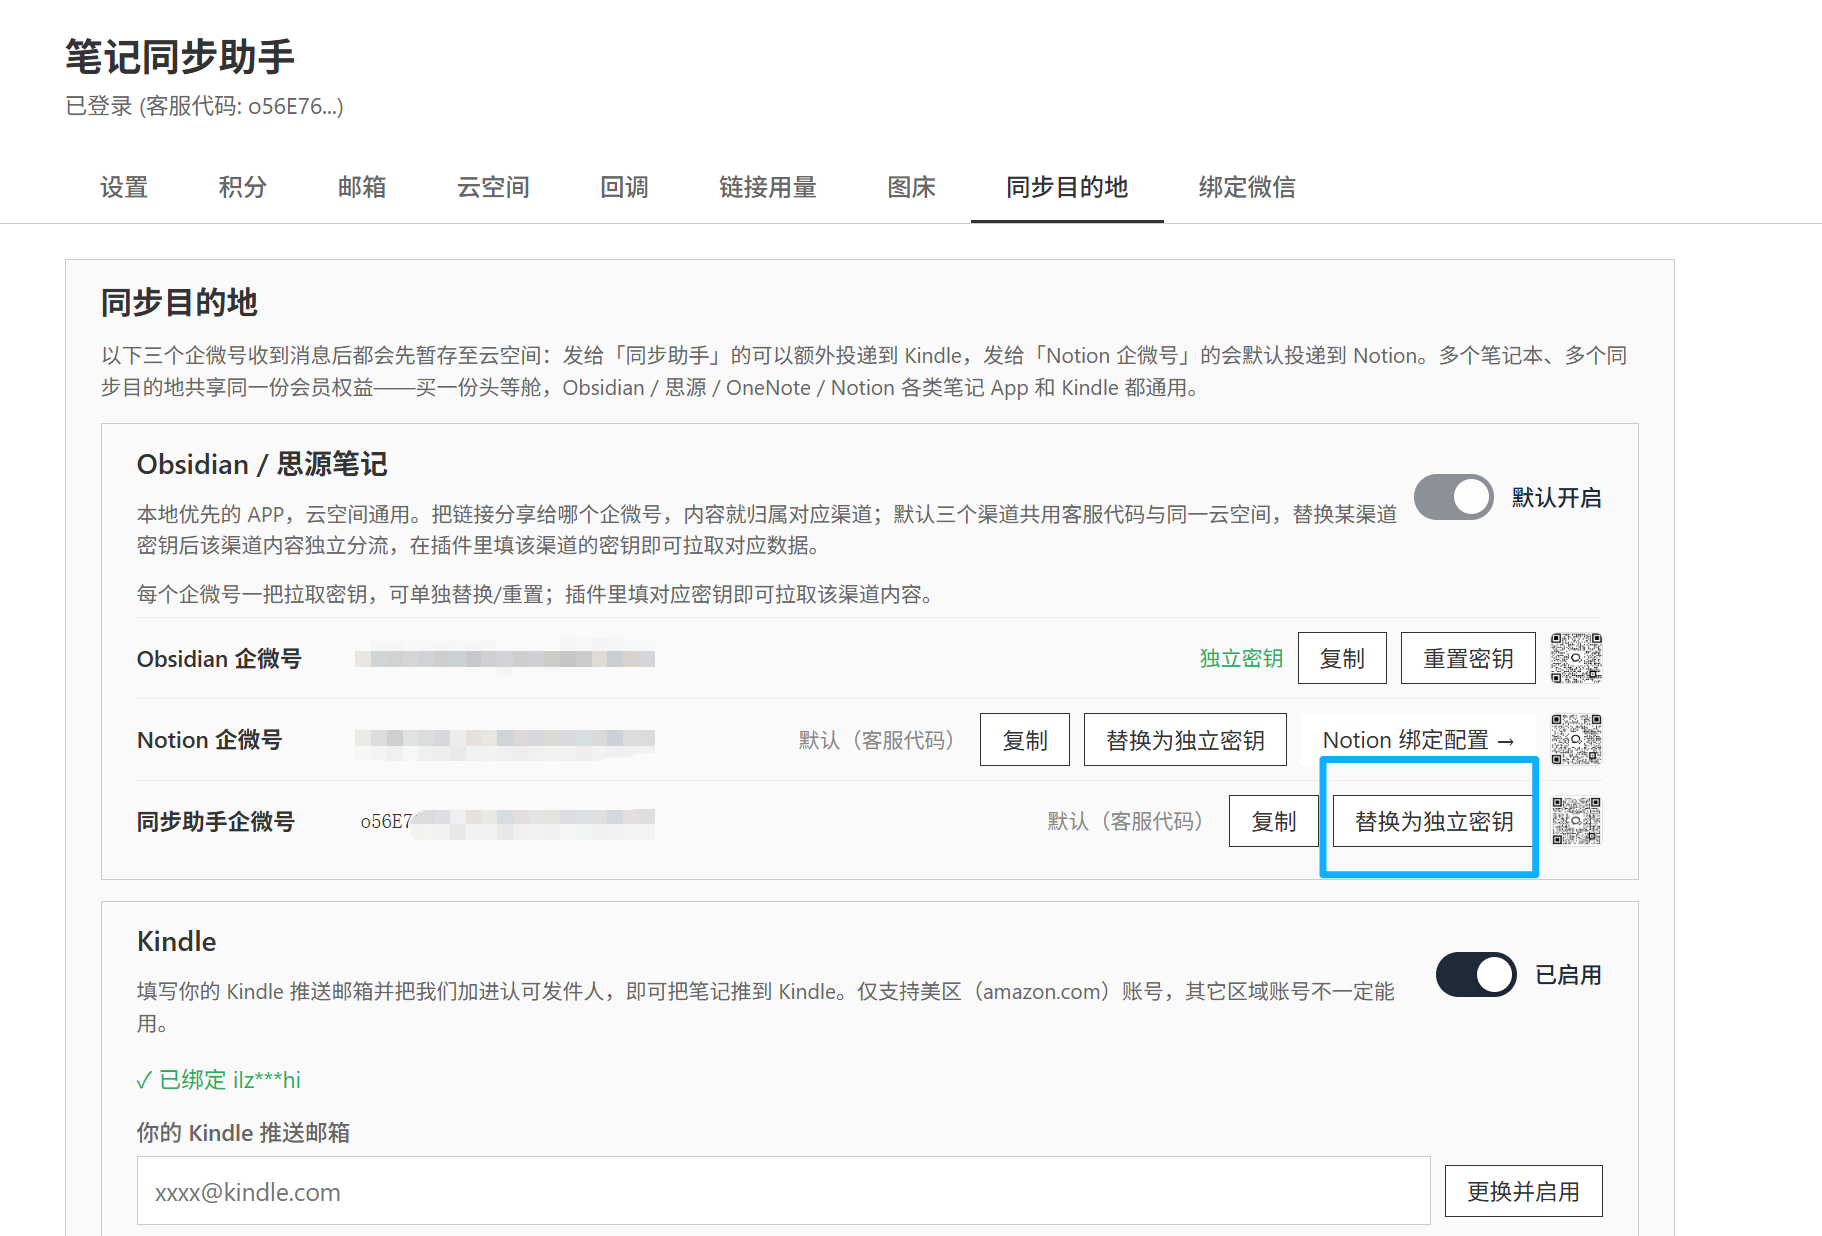Click 替换为独立密钥 in 同步助手企微号 row
1822x1236 pixels.
[x=1433, y=821]
